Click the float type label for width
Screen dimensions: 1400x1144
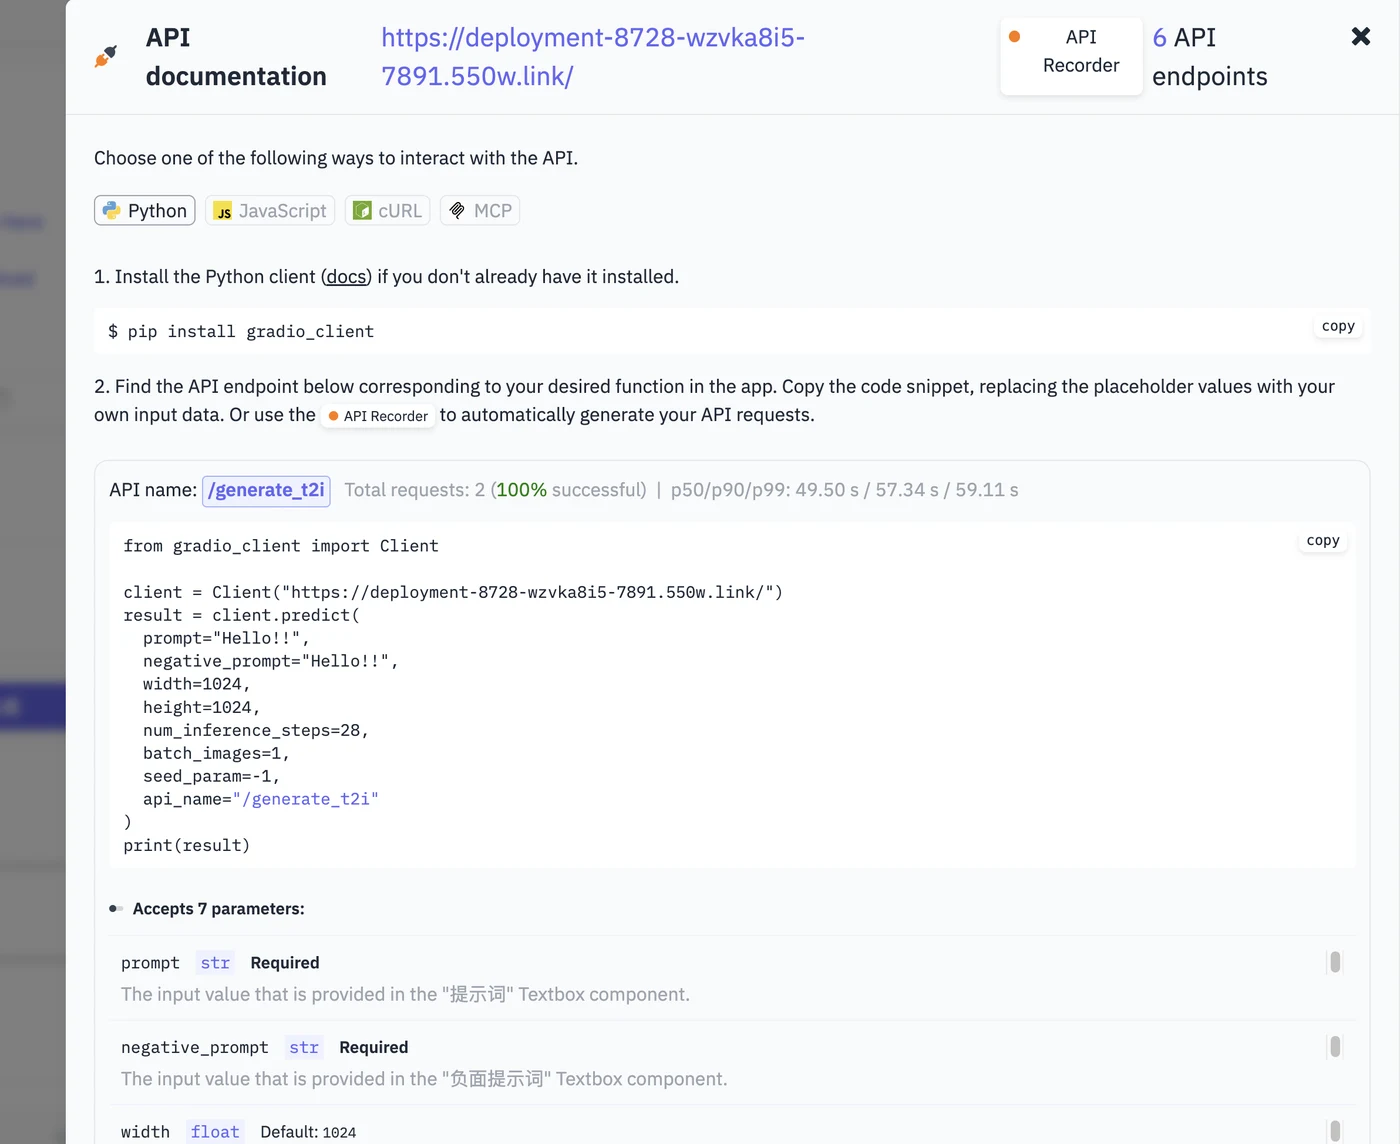point(215,1132)
